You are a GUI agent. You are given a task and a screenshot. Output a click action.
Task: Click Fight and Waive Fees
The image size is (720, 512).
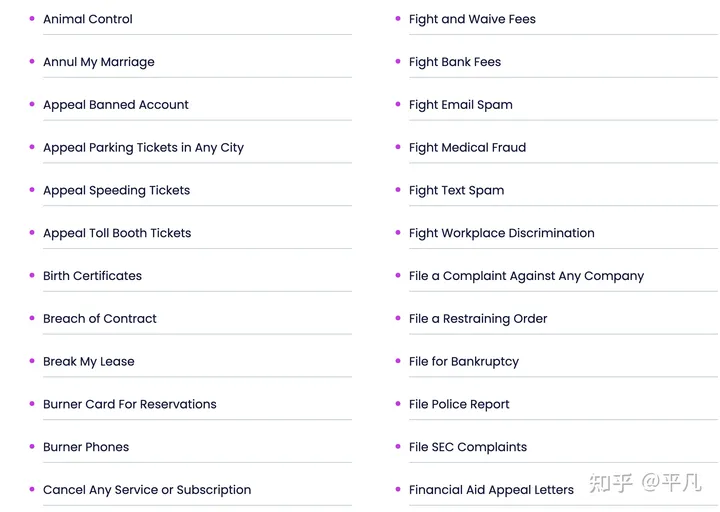click(472, 19)
